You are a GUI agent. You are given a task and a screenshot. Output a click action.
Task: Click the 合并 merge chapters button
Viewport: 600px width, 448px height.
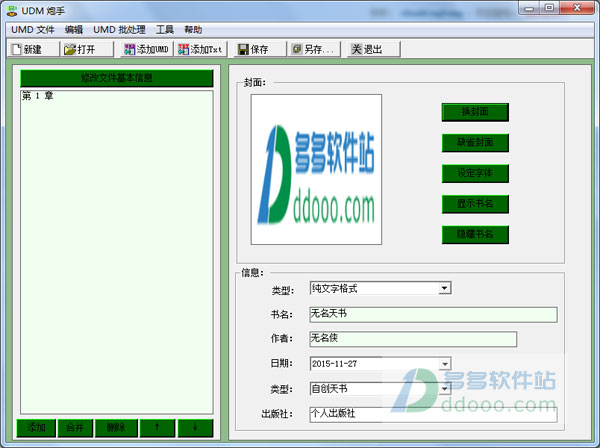[x=75, y=428]
